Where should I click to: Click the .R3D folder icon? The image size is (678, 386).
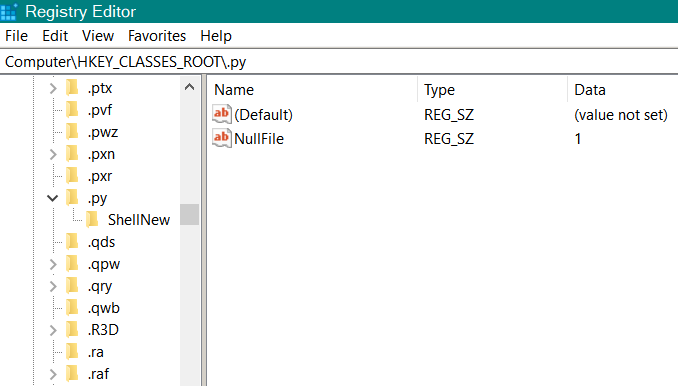point(72,330)
